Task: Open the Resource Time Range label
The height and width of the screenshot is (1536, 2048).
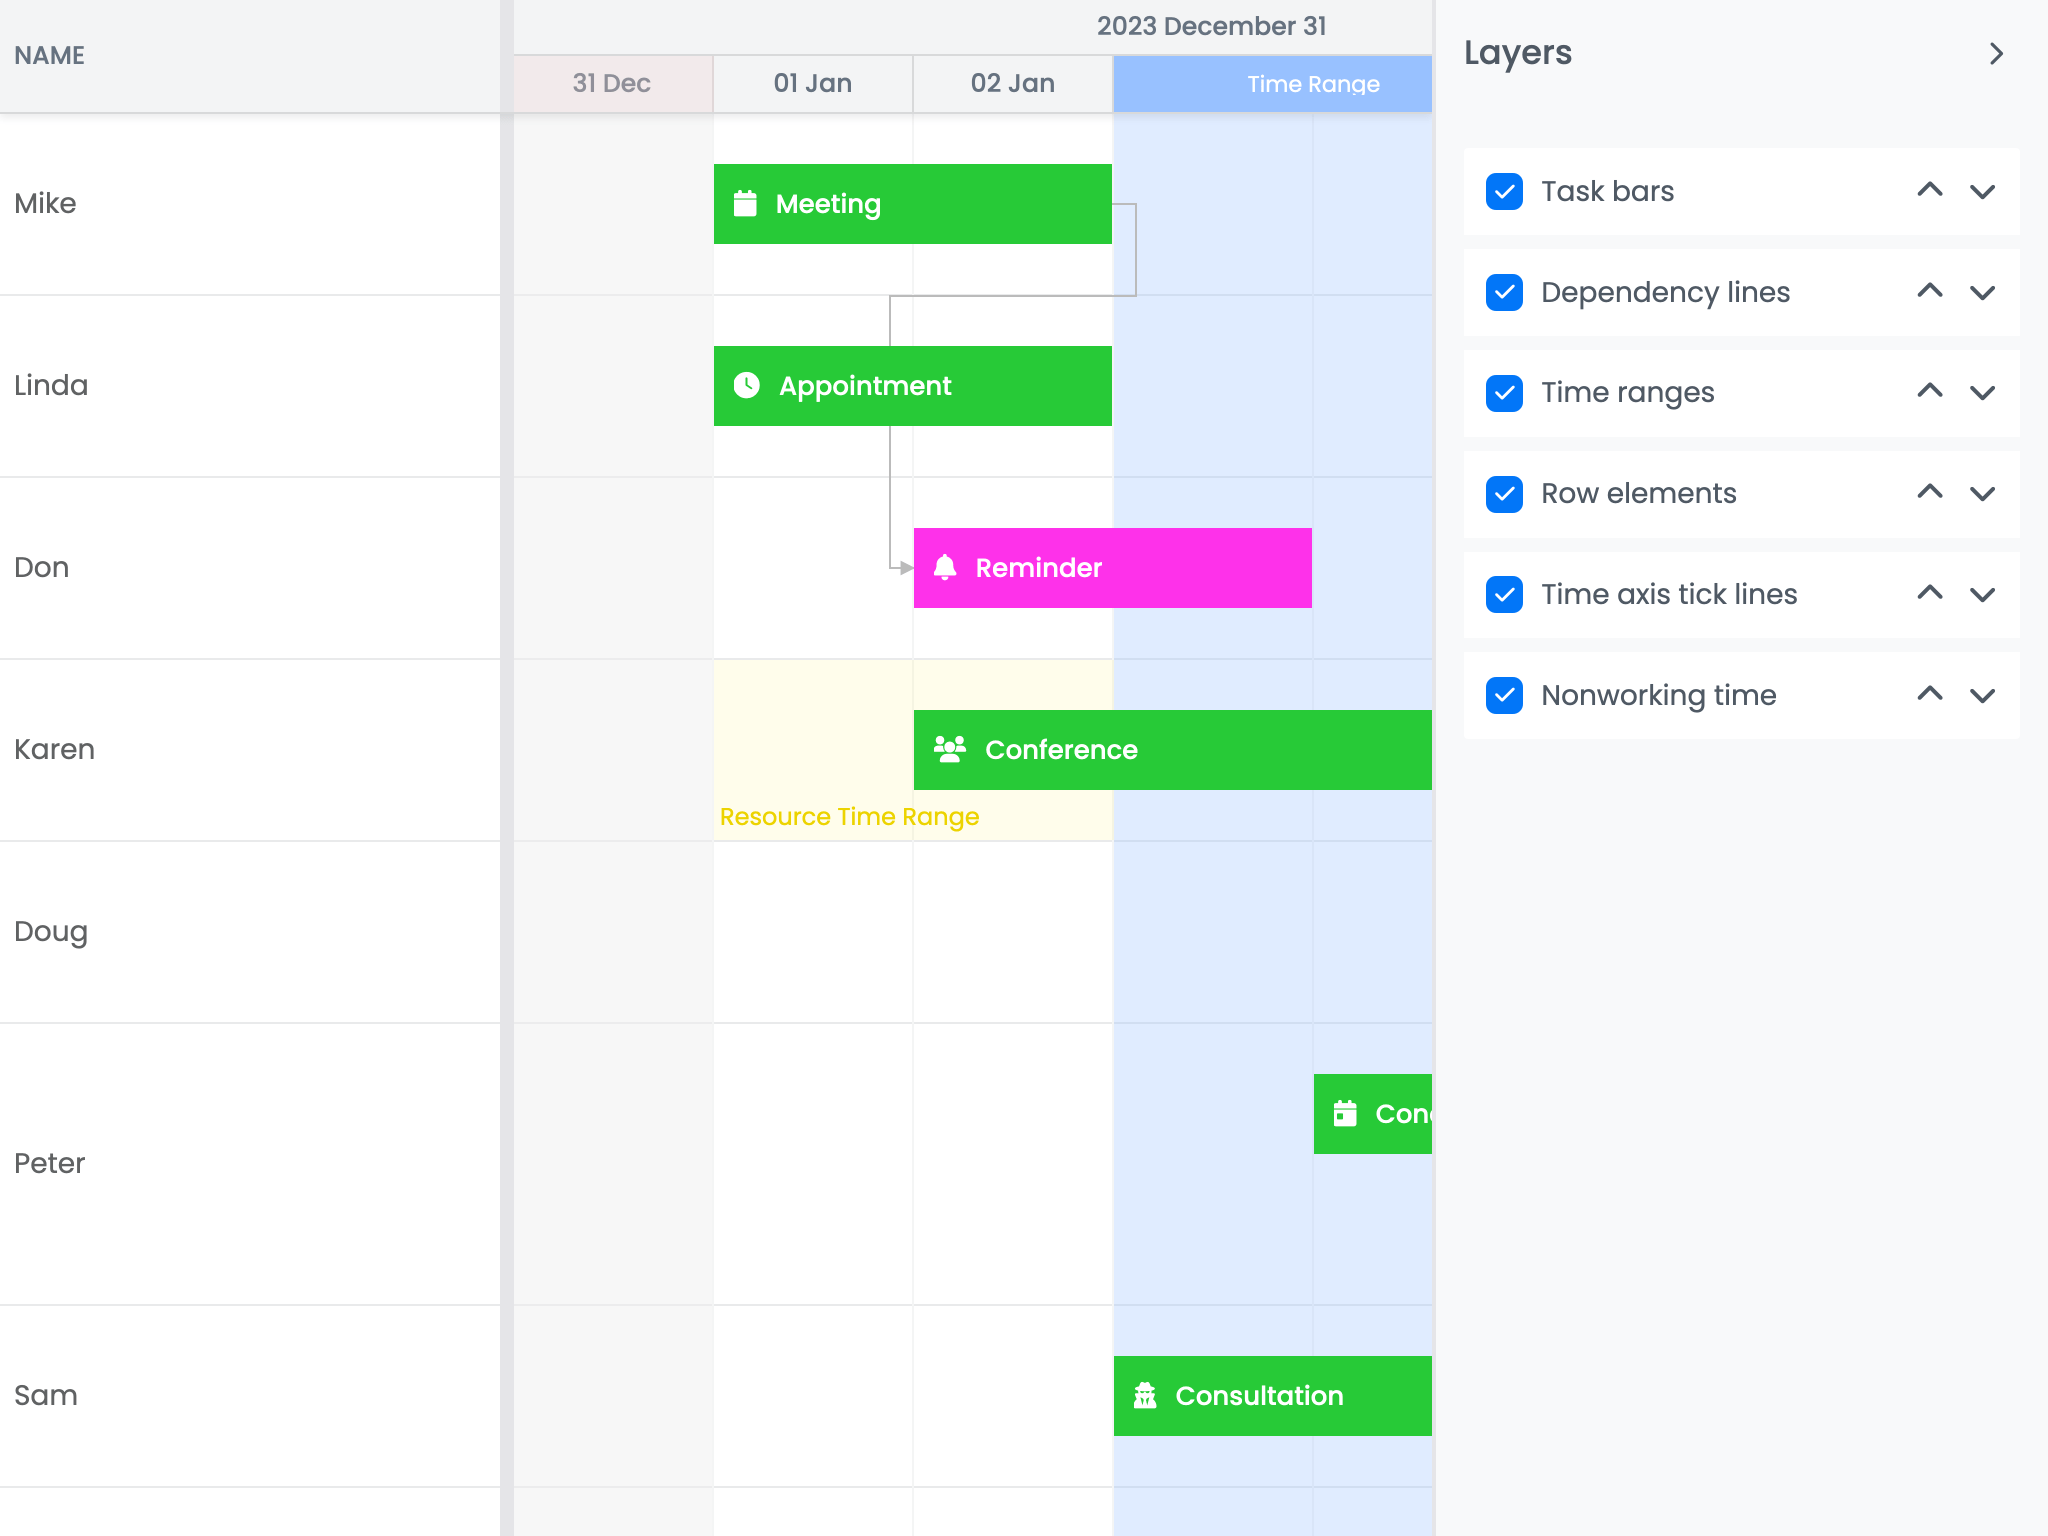Action: [848, 816]
